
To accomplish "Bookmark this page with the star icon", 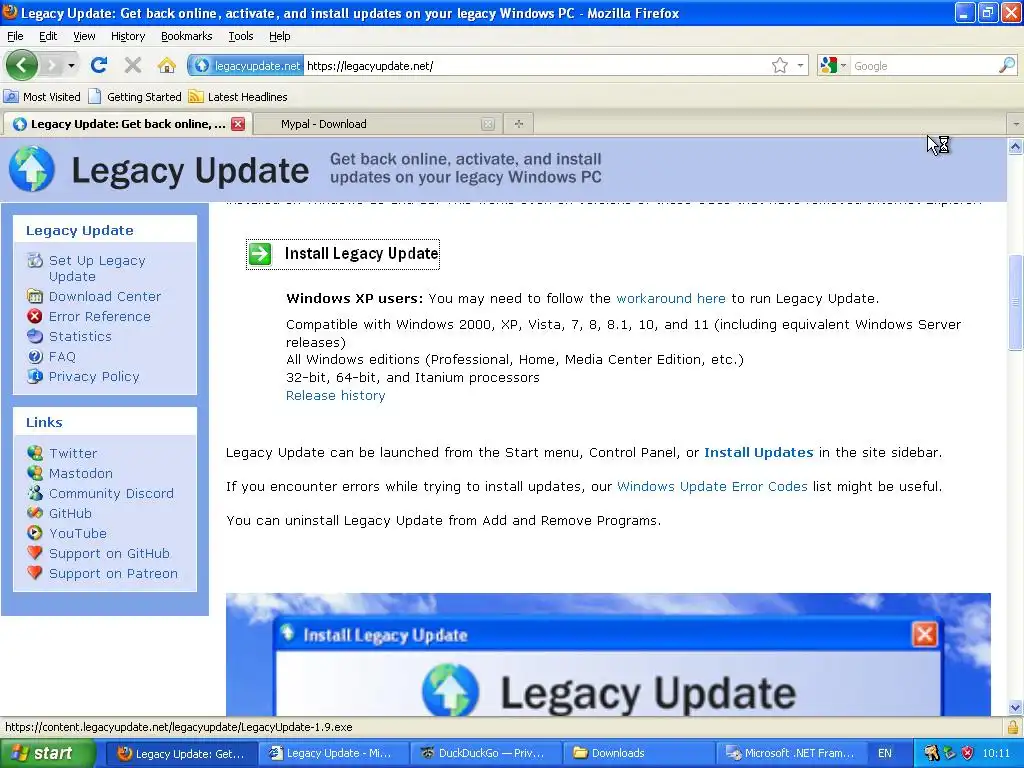I will [x=780, y=65].
